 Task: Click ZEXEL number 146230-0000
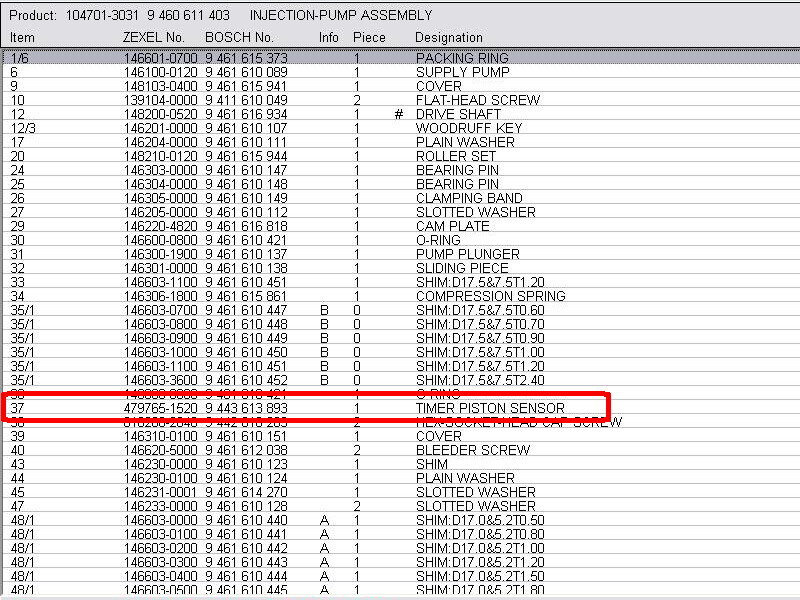pos(160,464)
